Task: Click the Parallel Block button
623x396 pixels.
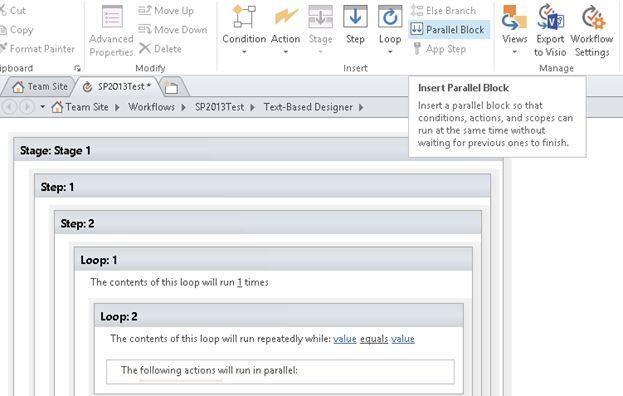Action: (449, 30)
